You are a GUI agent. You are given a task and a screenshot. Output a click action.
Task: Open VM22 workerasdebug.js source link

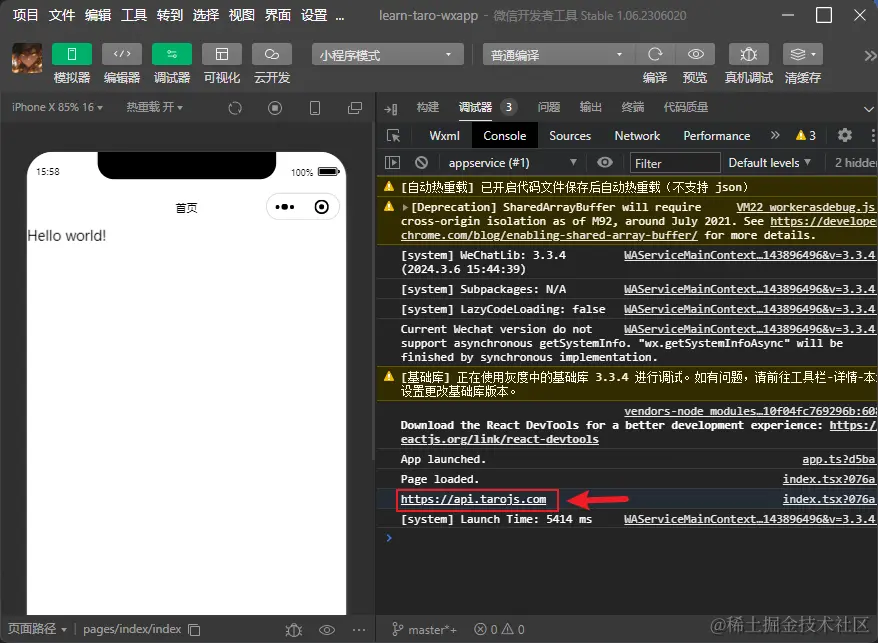(805, 207)
